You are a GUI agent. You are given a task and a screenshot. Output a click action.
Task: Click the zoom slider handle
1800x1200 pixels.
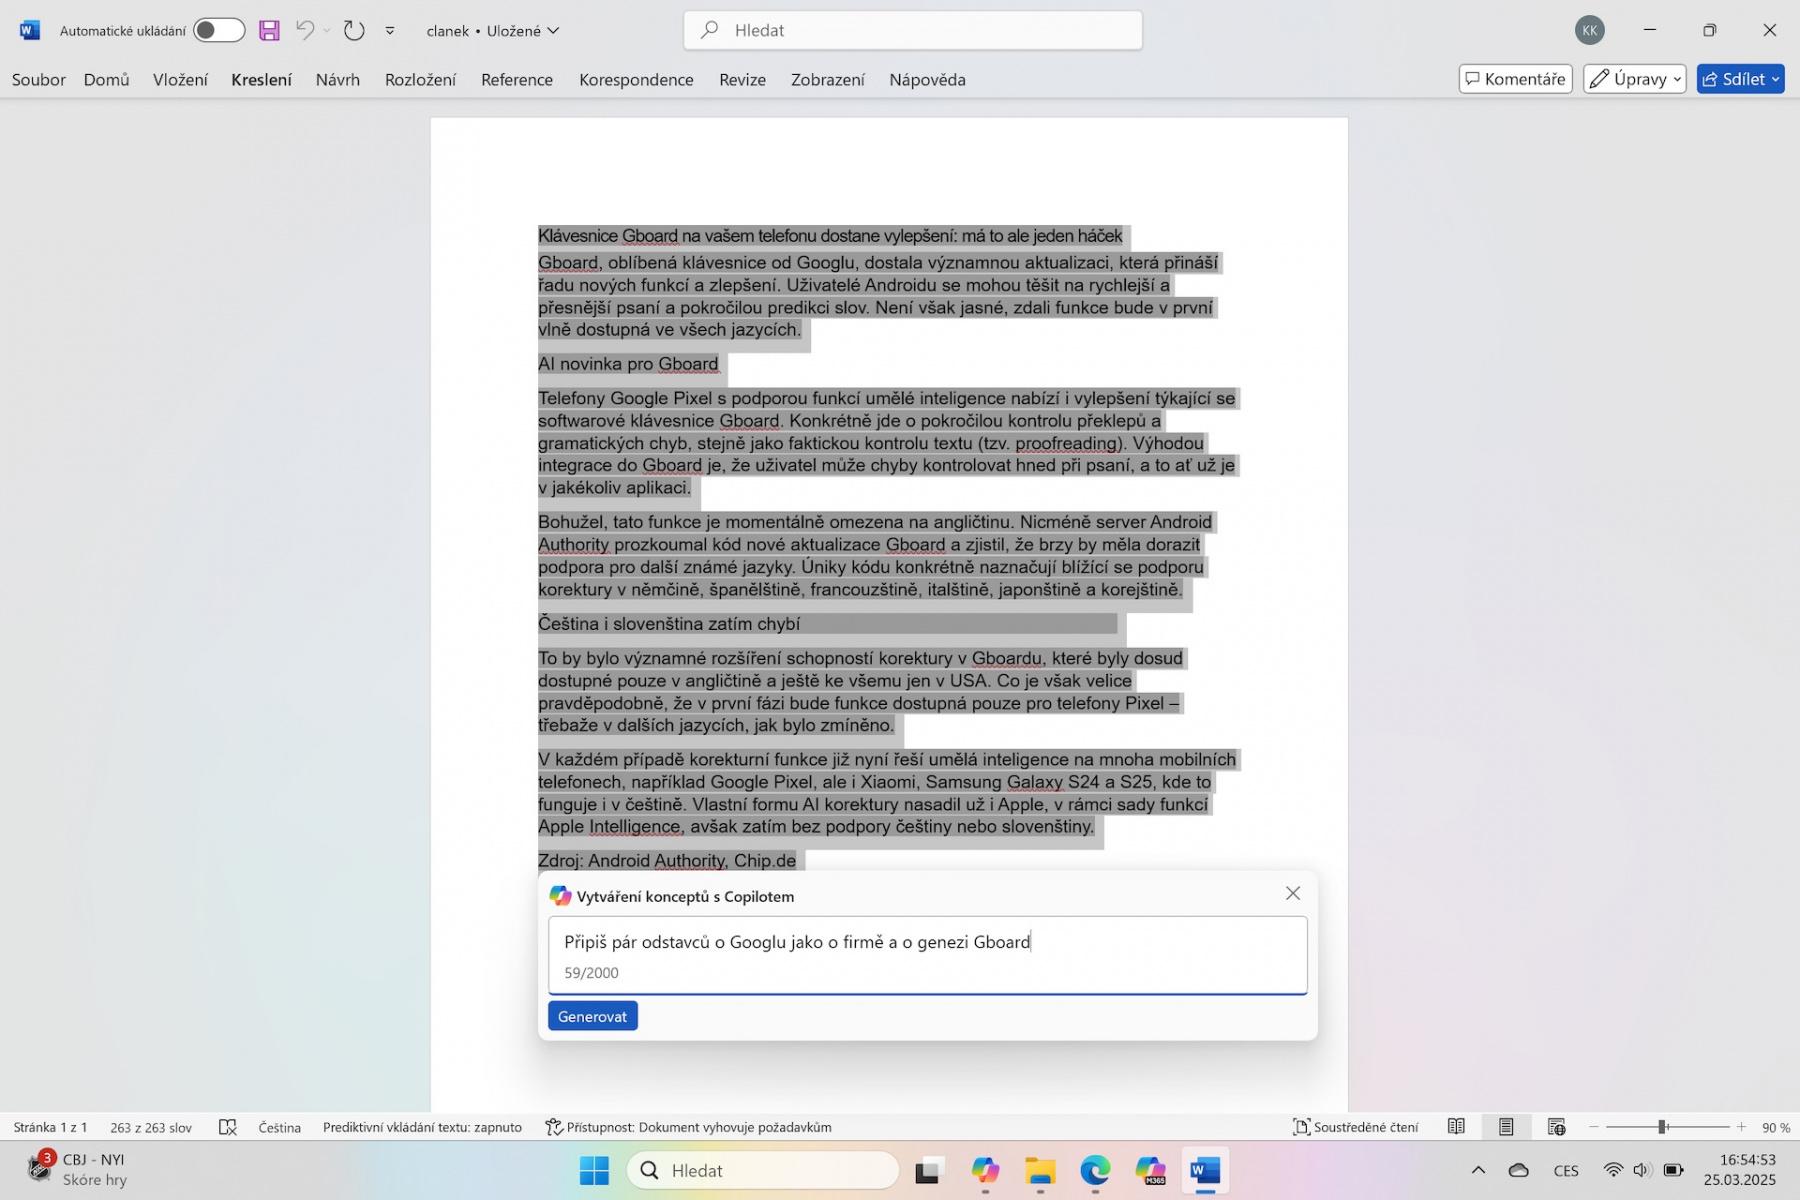1662,1127
